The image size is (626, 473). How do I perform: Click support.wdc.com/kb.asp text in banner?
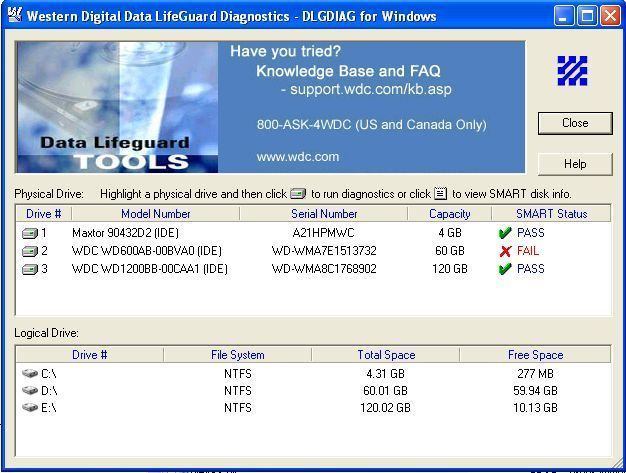pos(370,89)
